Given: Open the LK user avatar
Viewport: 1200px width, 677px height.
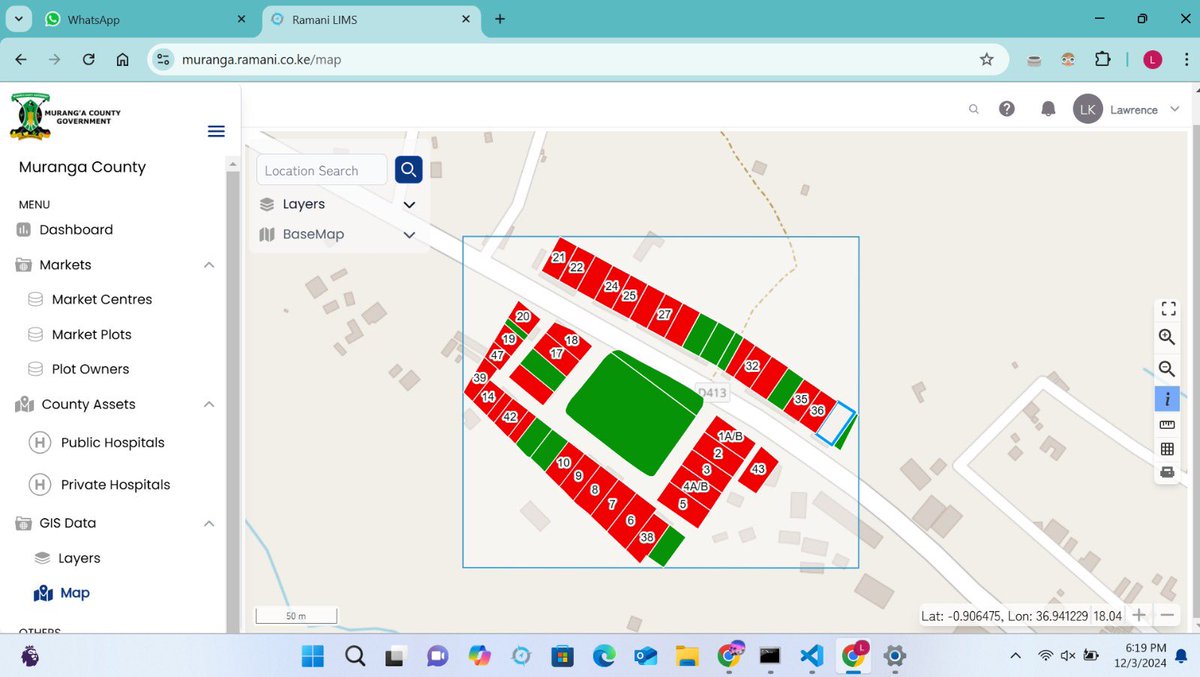Looking at the screenshot, I should point(1088,109).
